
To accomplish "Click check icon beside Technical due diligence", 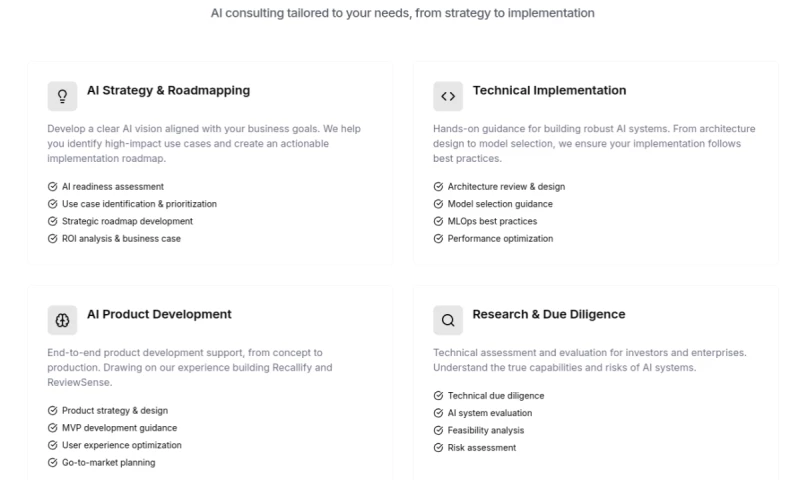I will (438, 396).
